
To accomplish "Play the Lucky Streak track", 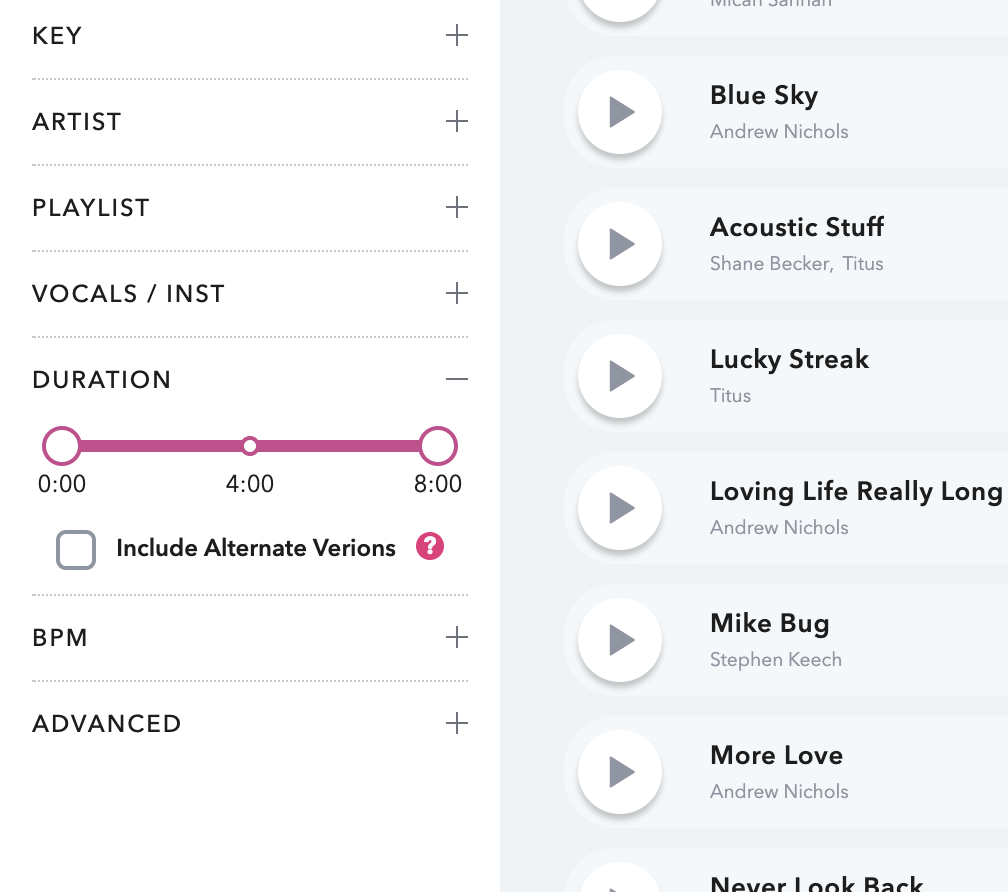I will (x=620, y=376).
